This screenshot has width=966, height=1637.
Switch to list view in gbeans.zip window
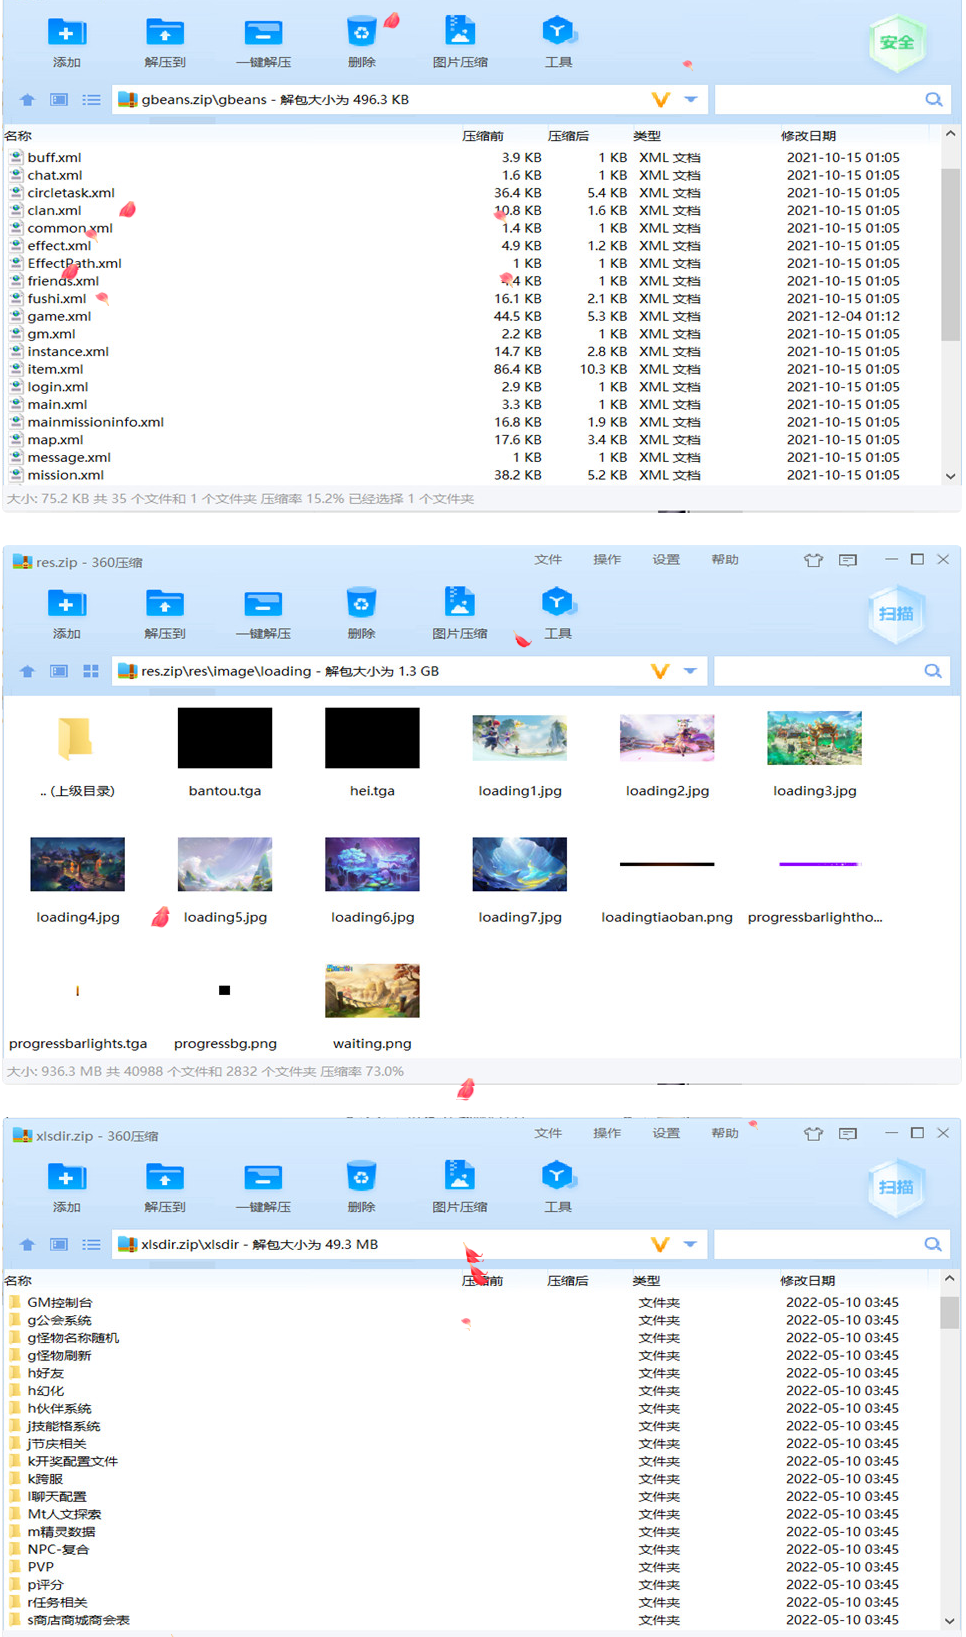[x=91, y=100]
